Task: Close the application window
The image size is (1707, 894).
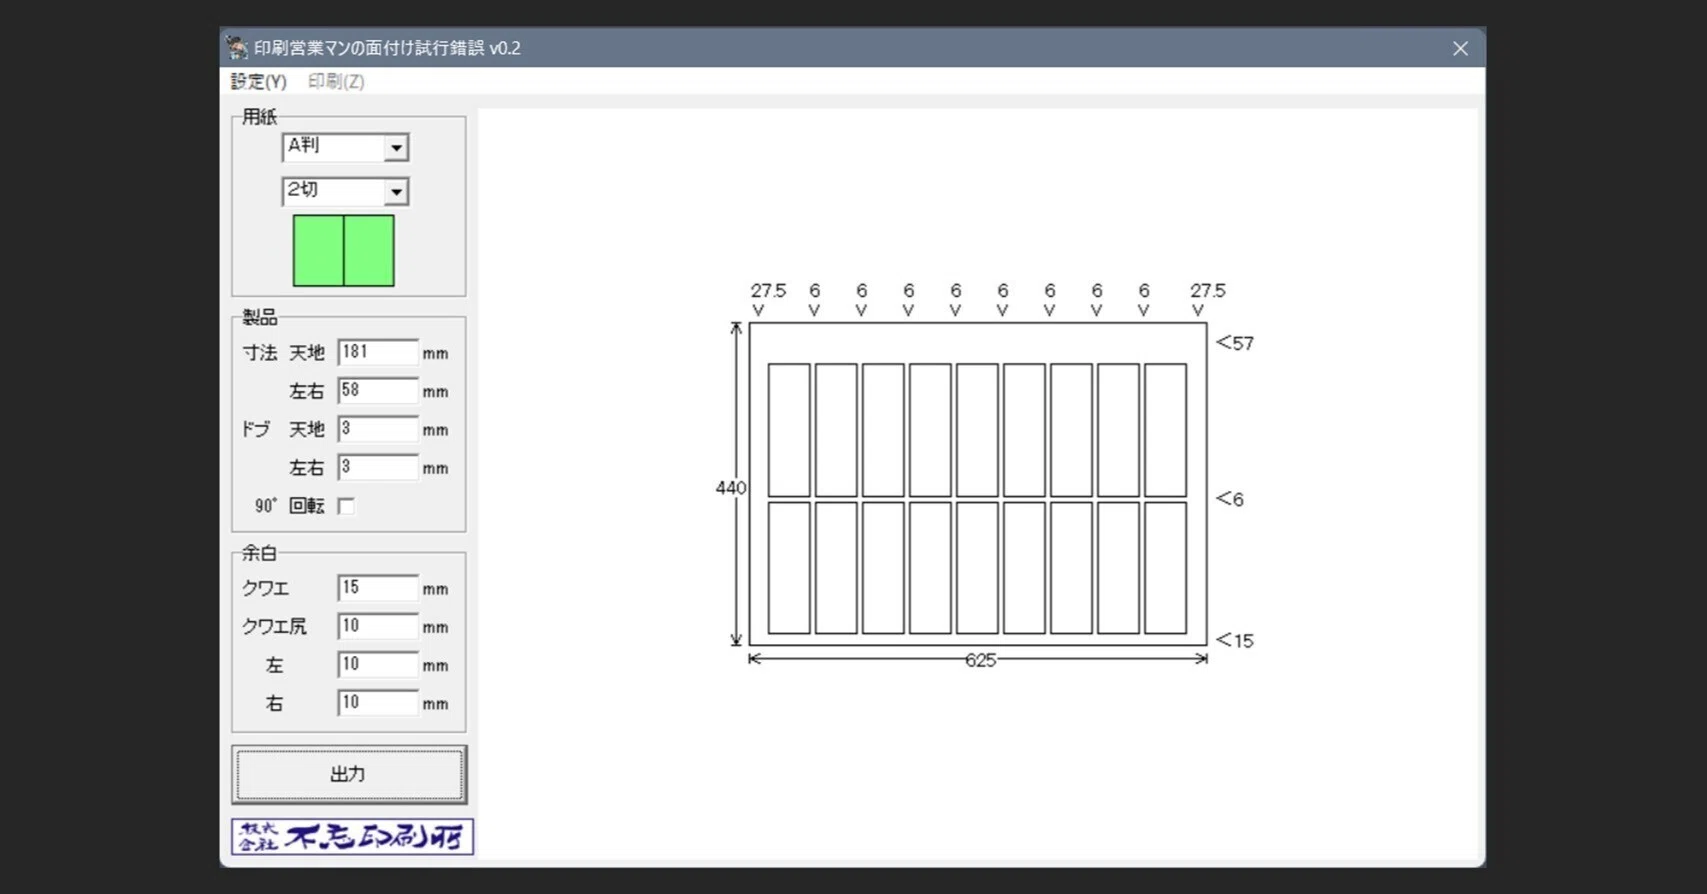Action: [x=1460, y=48]
